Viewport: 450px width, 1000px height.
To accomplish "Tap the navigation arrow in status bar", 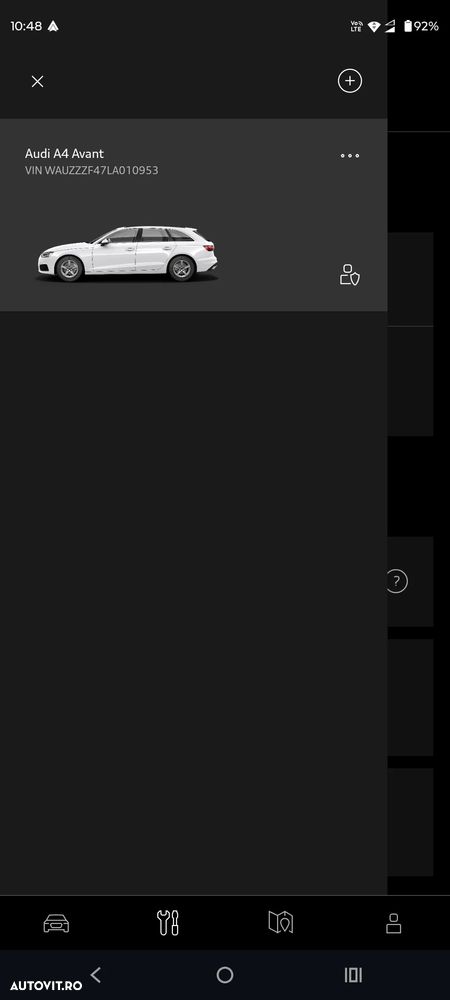I will [53, 26].
